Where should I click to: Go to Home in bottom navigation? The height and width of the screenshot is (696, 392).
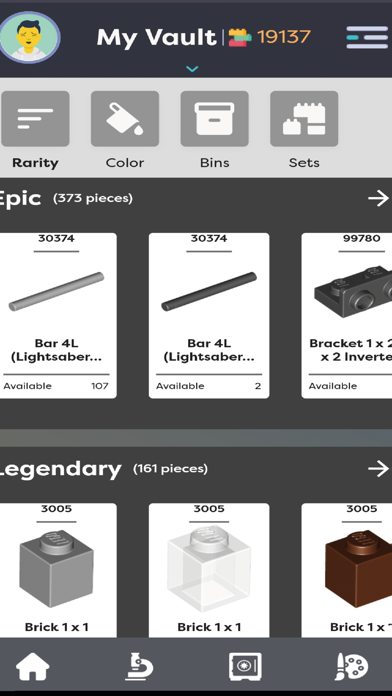33,666
